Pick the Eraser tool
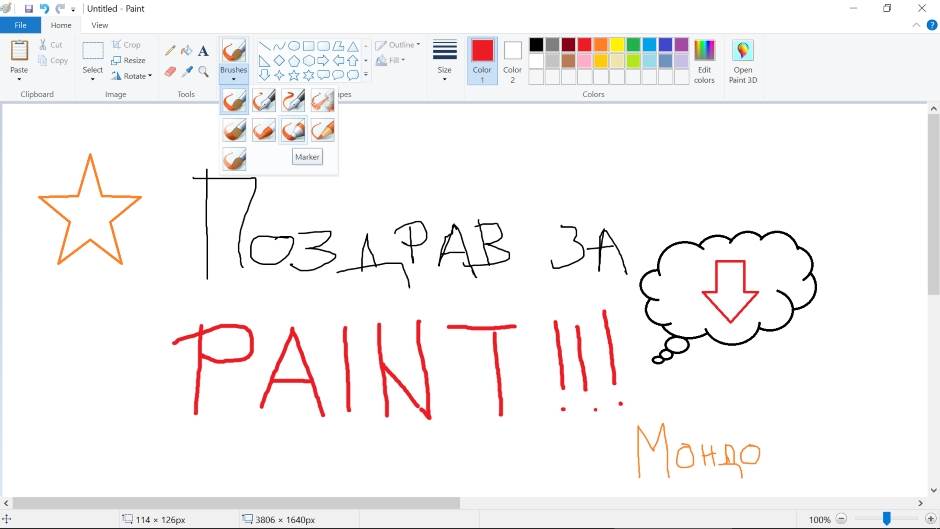This screenshot has width=940, height=529. click(170, 71)
